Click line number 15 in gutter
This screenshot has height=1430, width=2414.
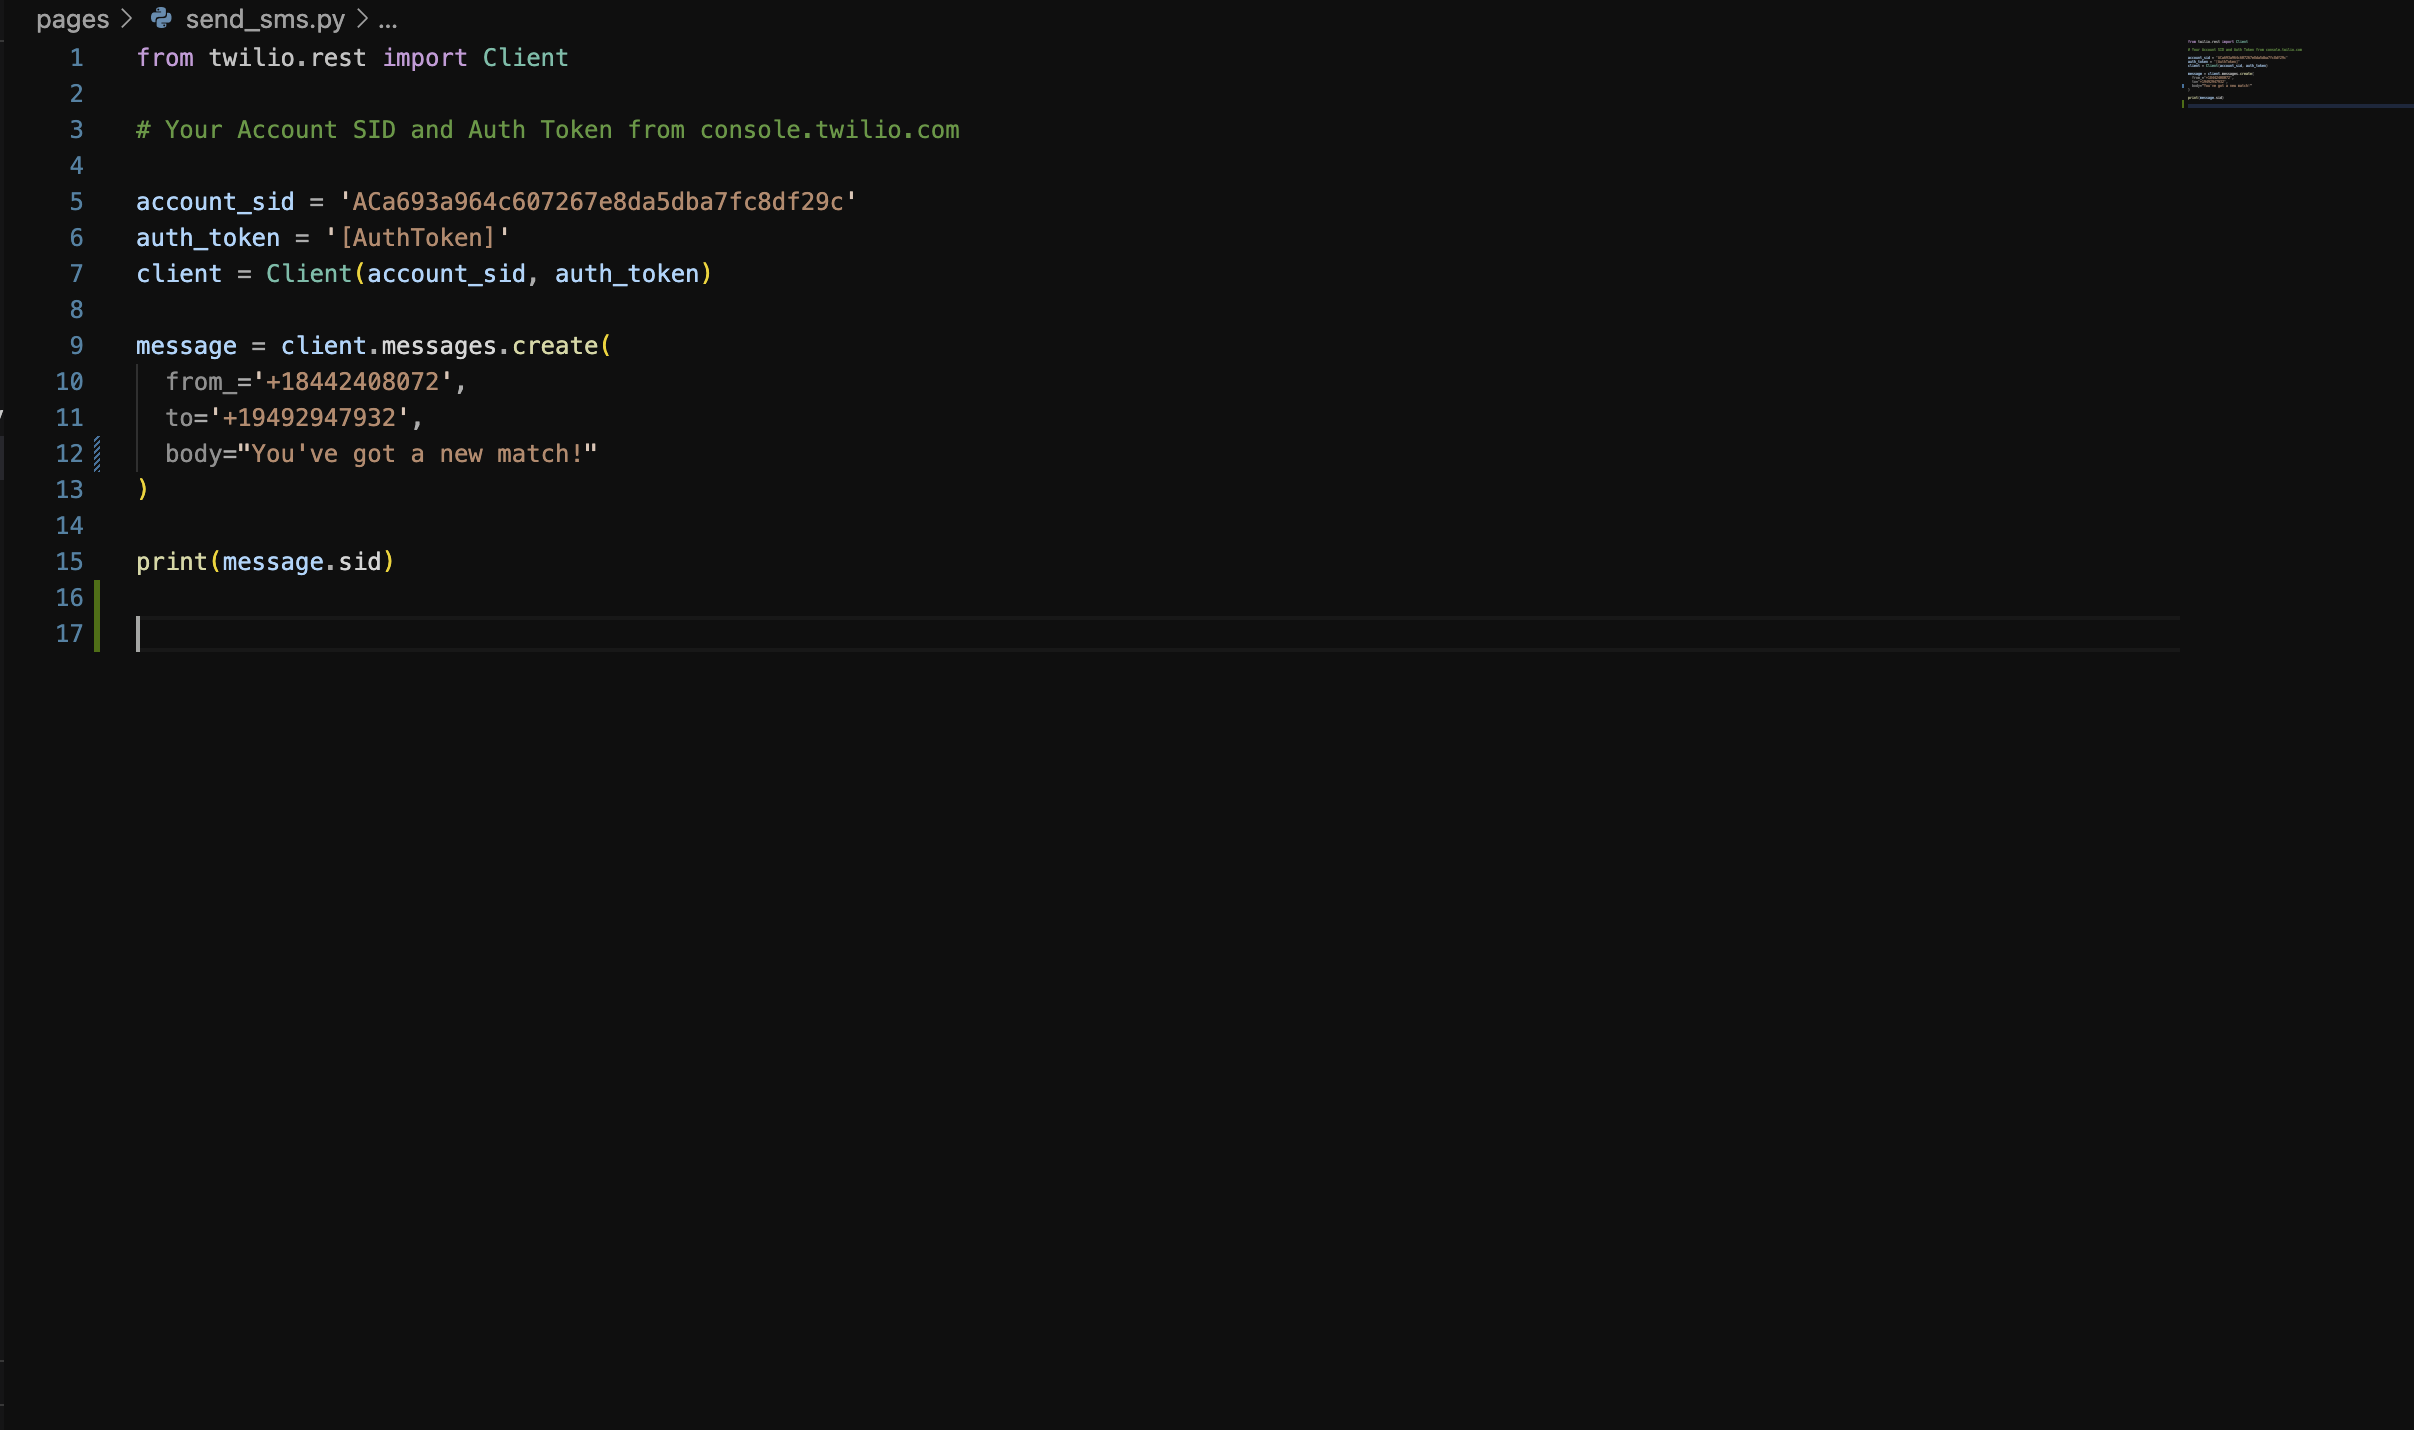pyautogui.click(x=69, y=562)
